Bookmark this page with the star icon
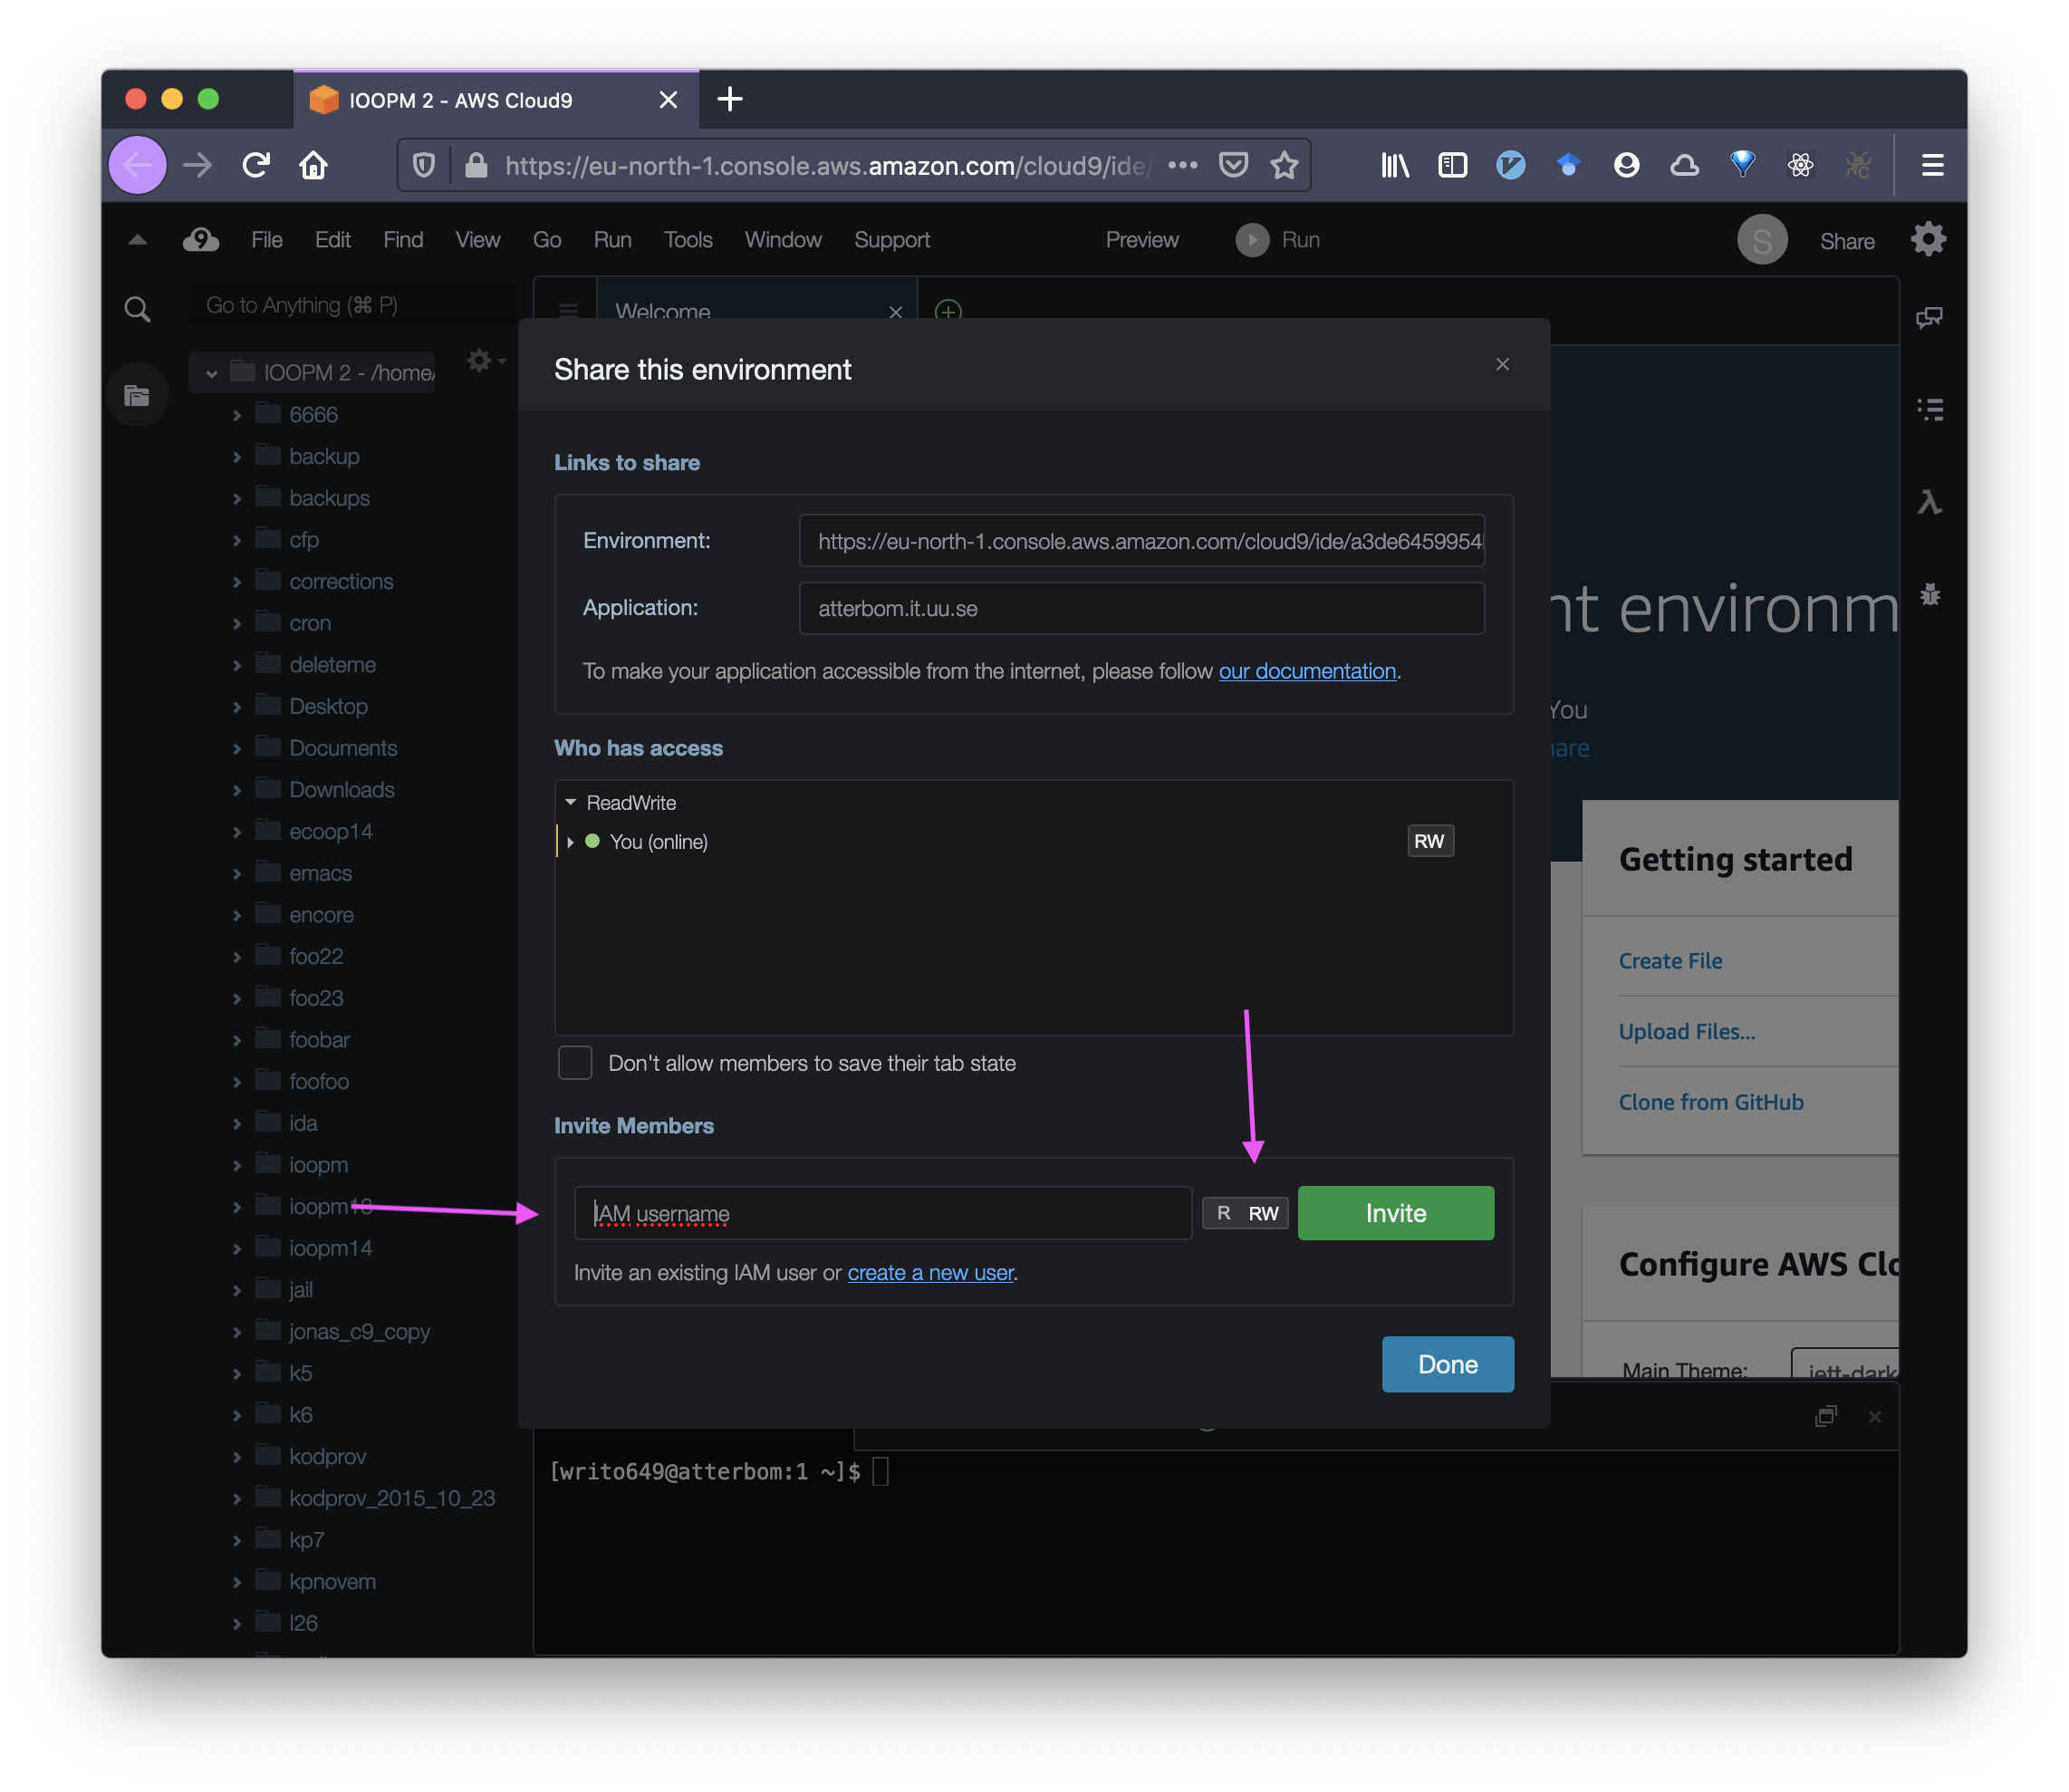This screenshot has width=2069, height=1792. click(x=1284, y=165)
